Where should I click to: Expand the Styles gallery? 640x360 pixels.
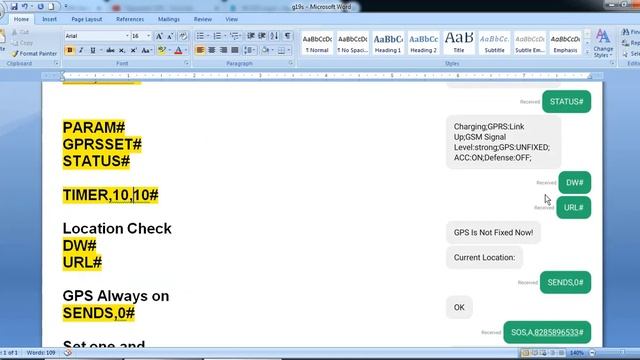point(587,52)
